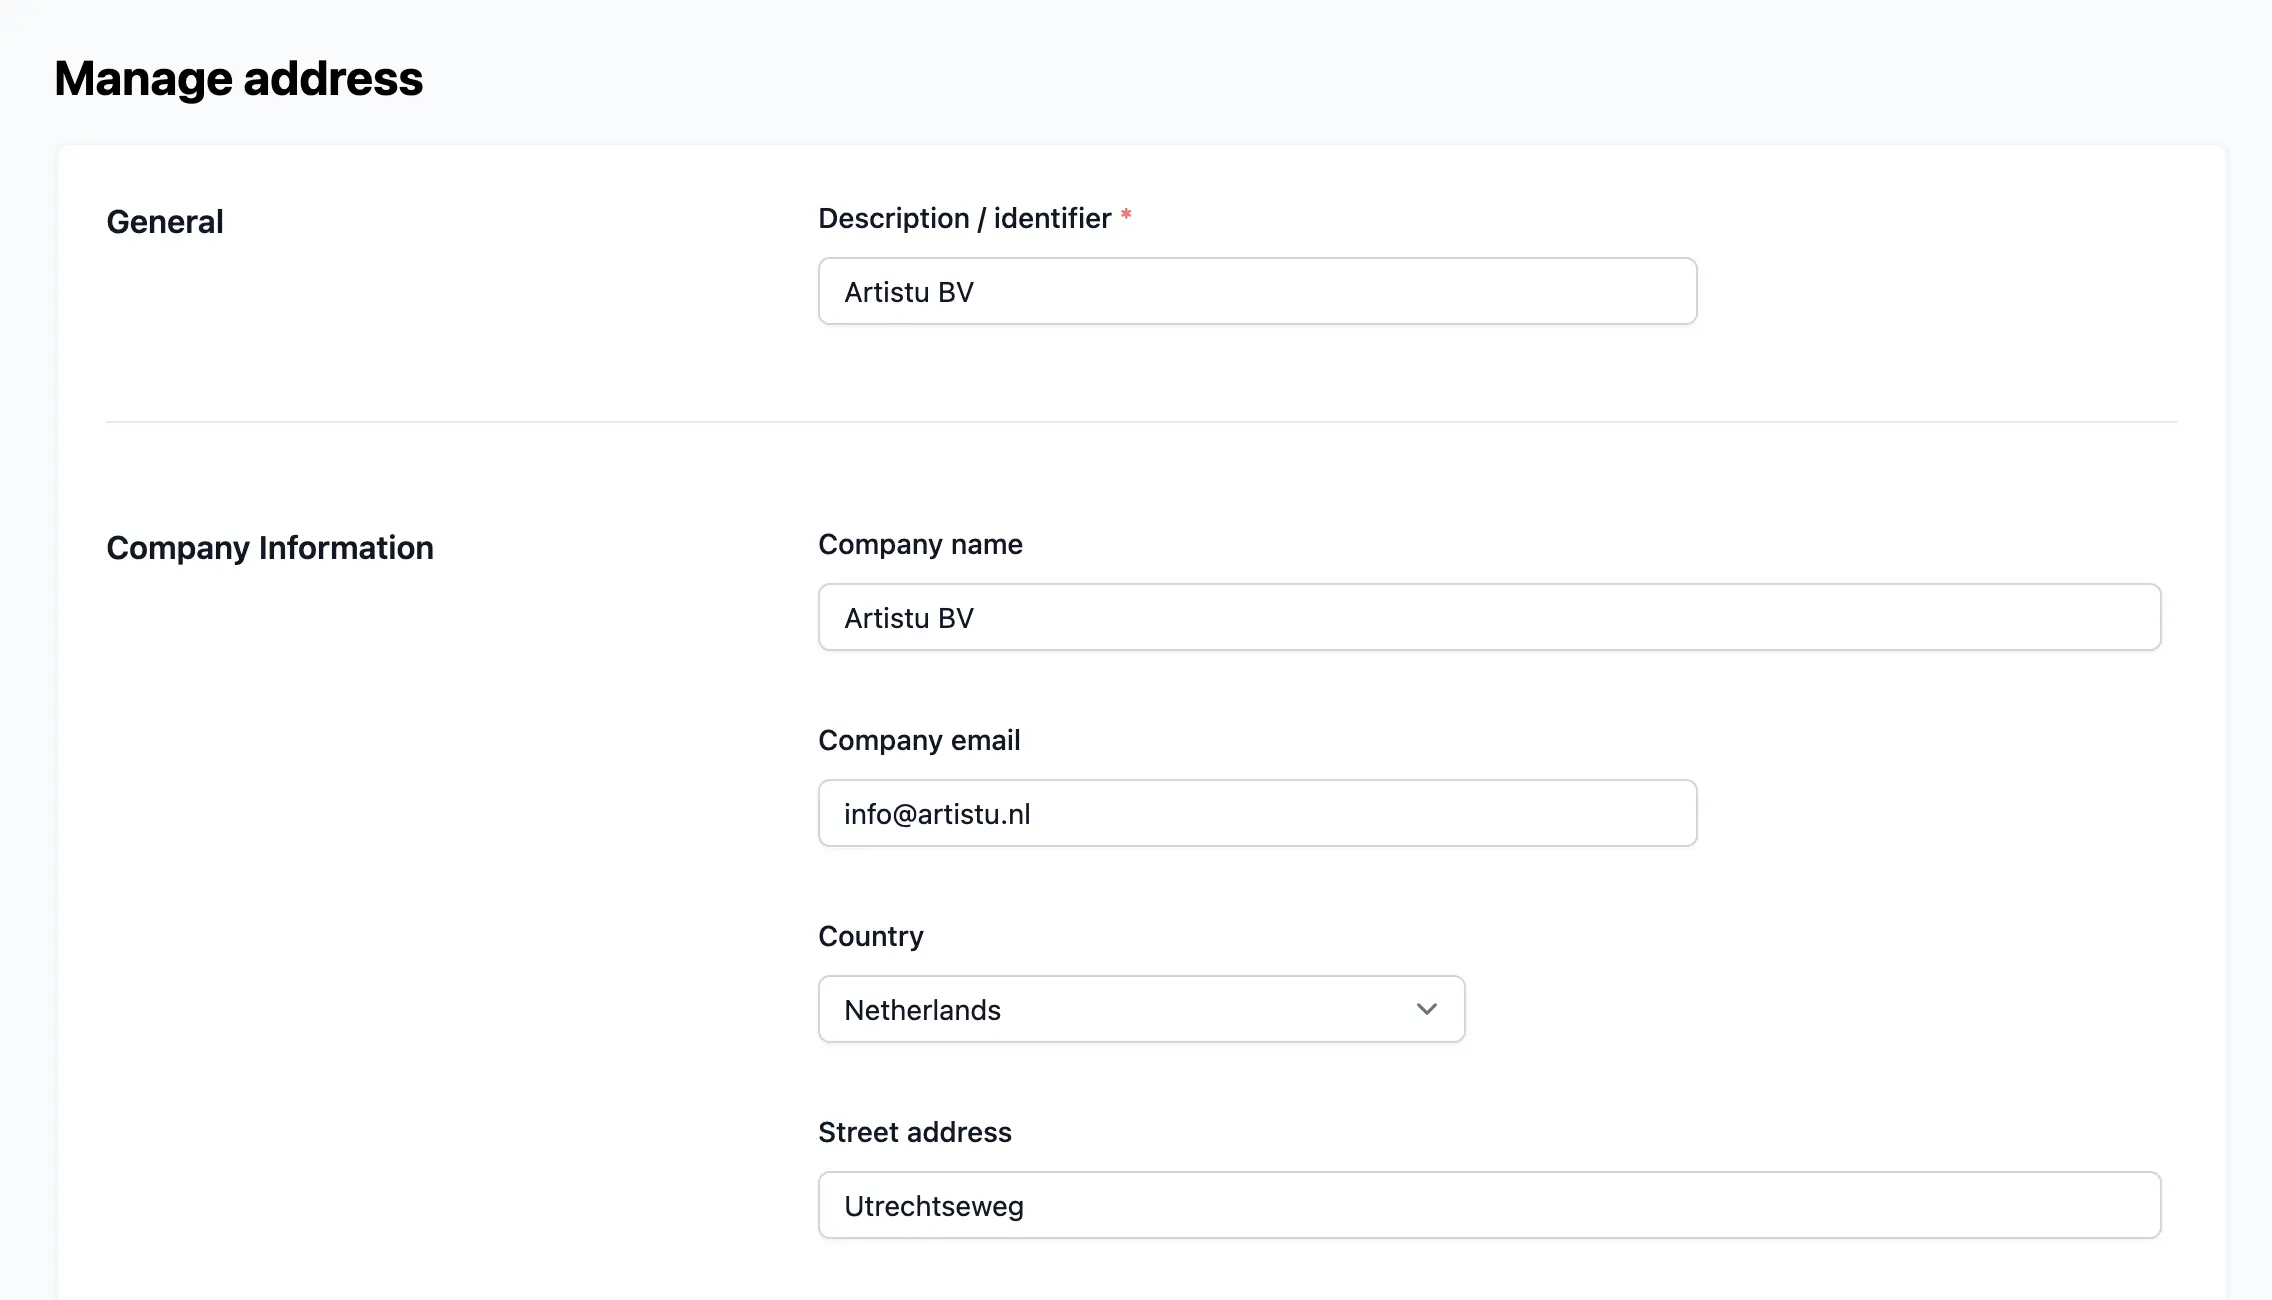Open the Country dropdown
2272x1300 pixels.
tap(1140, 1009)
